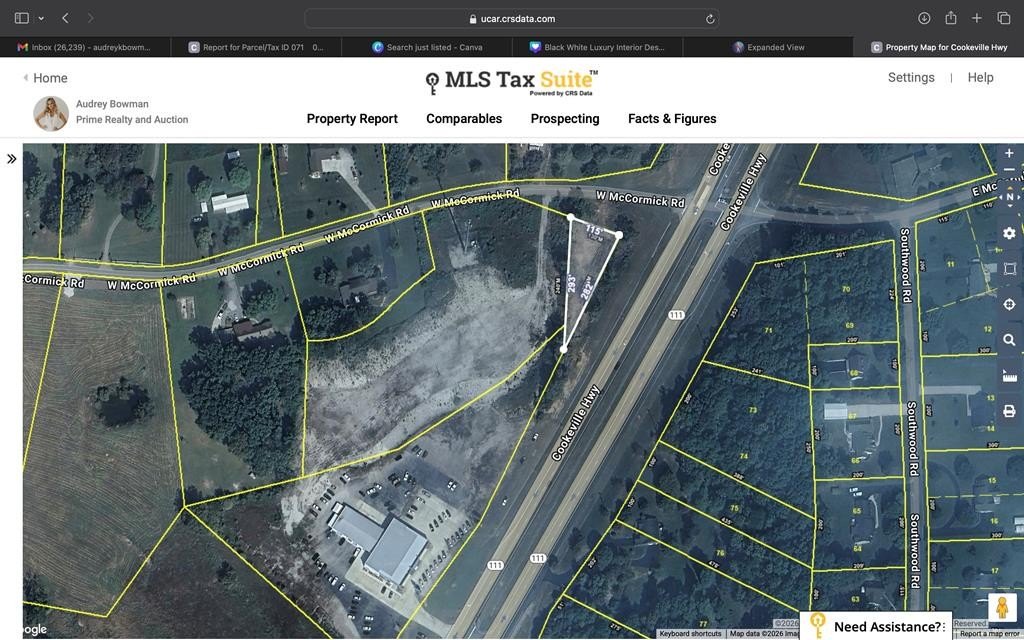Screen dimensions: 1024x640
Task: Reset map orientation with compass N
Action: (x=1009, y=197)
